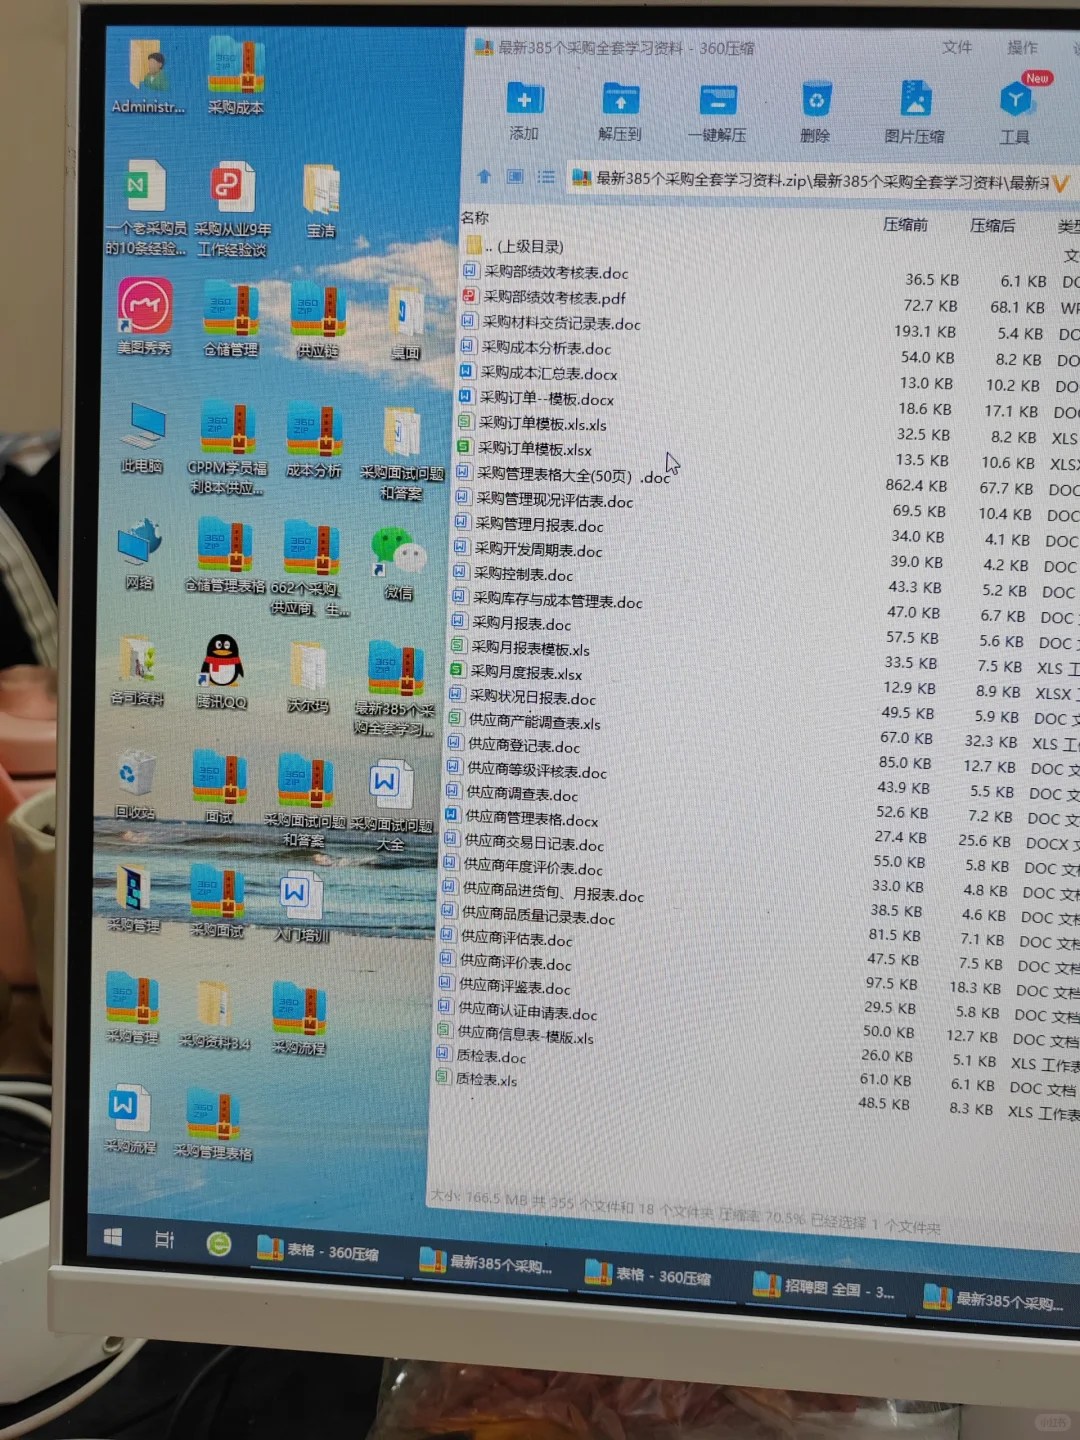Launch 微信 (WeChat) from desktop

(x=398, y=563)
